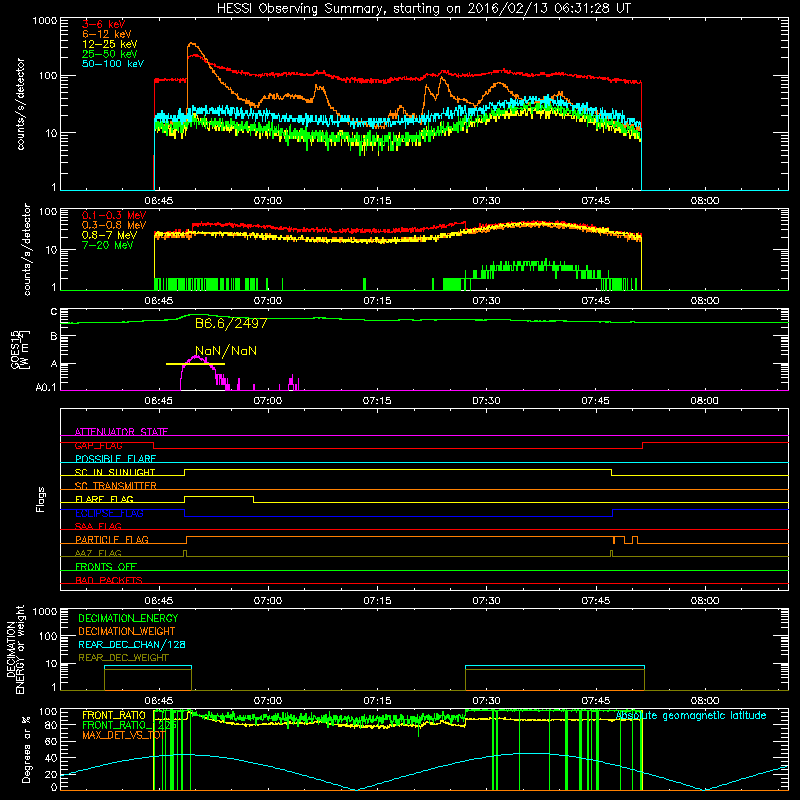Click the 0.1-0.3 MeV legend entry

click(114, 215)
